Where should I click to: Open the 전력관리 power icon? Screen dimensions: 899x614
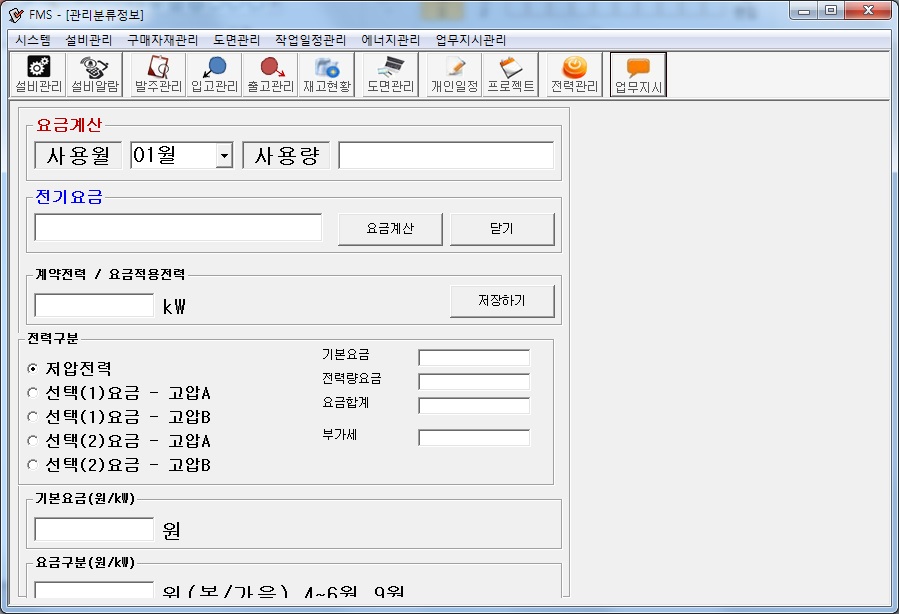[x=575, y=75]
